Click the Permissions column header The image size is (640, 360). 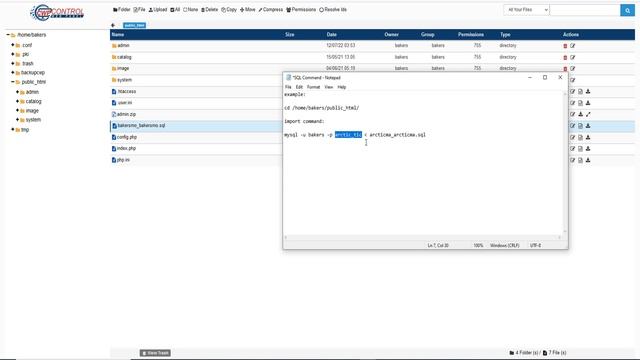(x=471, y=35)
